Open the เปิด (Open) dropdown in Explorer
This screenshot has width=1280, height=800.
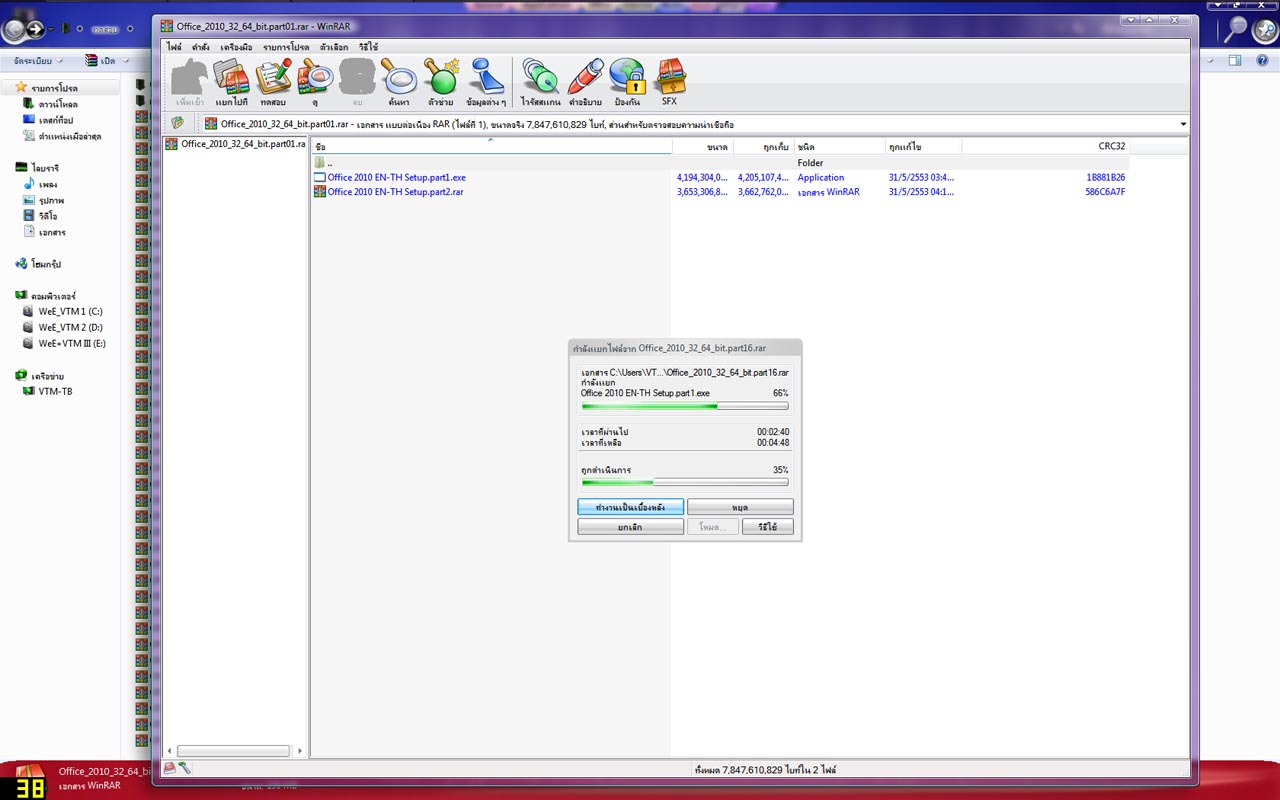[x=108, y=61]
